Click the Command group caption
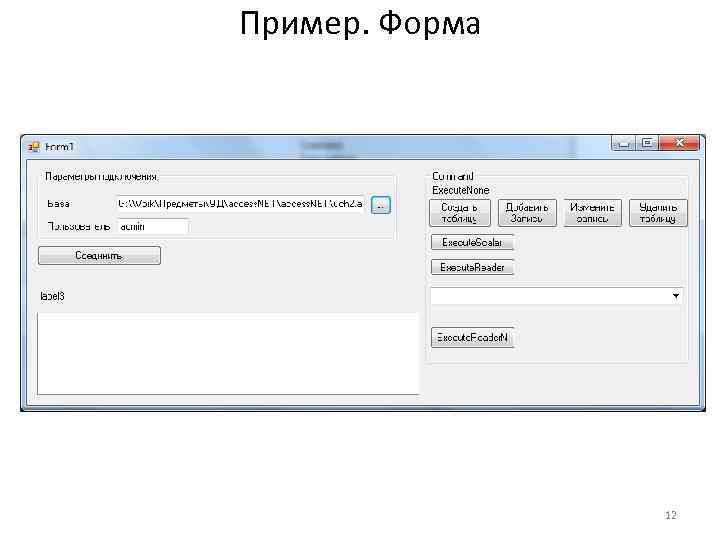Viewport: 720px width, 540px height. pos(453,176)
